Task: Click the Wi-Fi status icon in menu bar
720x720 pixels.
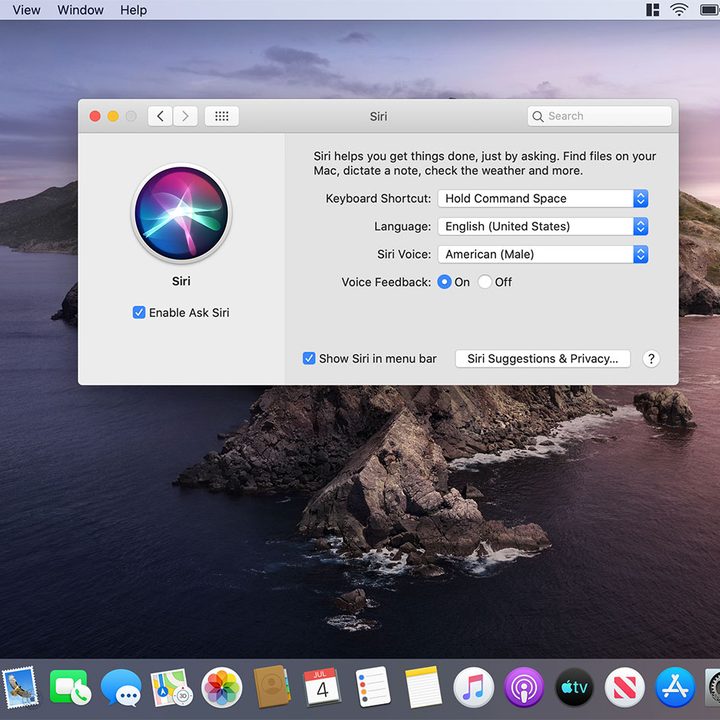Action: pyautogui.click(x=679, y=10)
